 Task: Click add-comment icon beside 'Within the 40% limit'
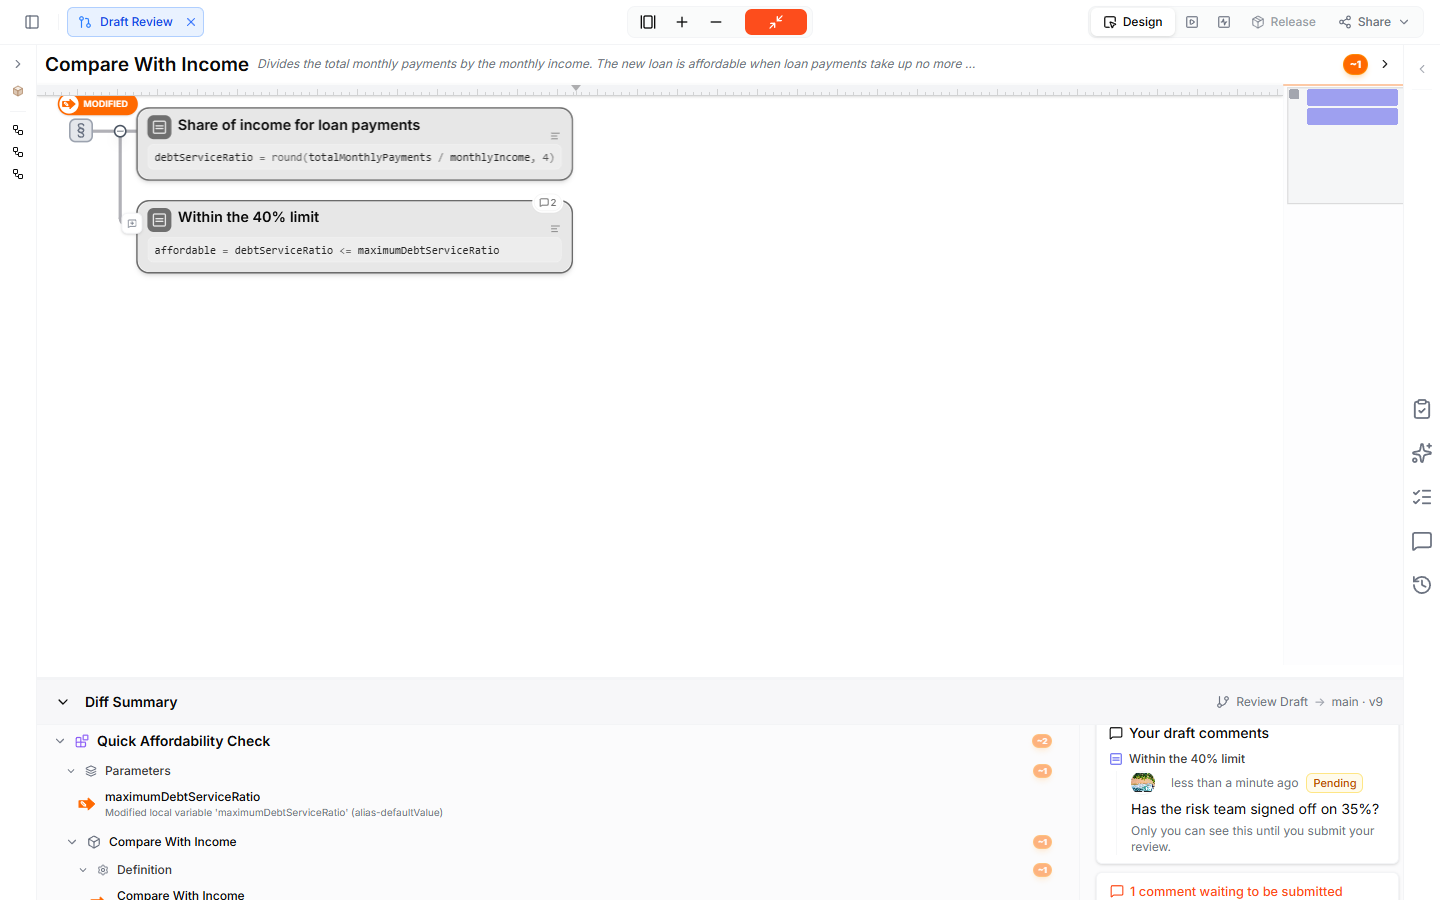132,224
